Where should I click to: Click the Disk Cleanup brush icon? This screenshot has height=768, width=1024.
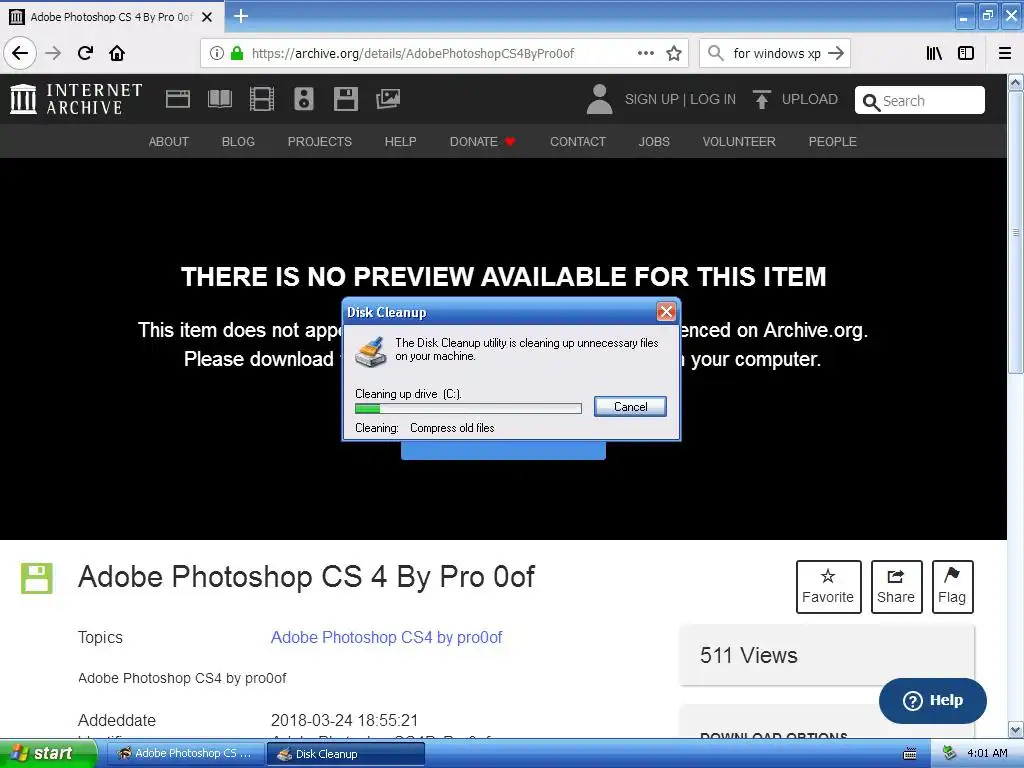371,351
